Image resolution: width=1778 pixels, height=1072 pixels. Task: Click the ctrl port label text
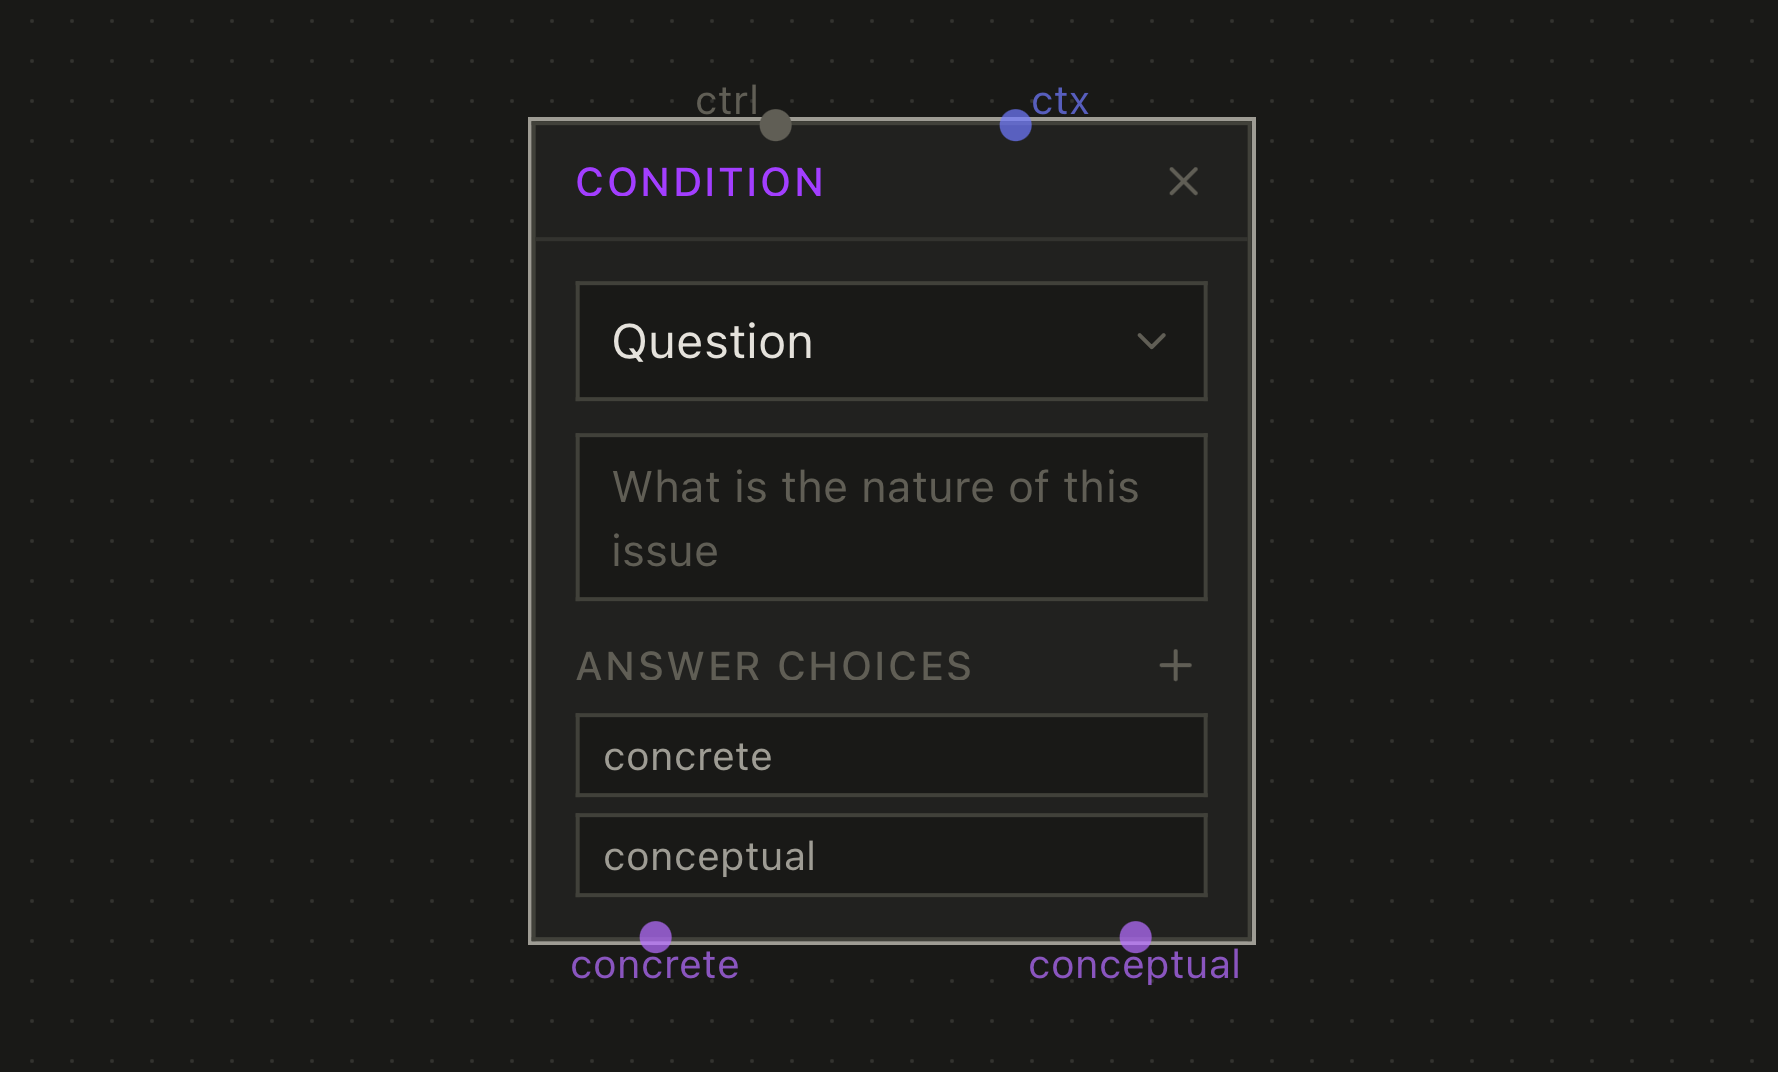click(x=727, y=100)
